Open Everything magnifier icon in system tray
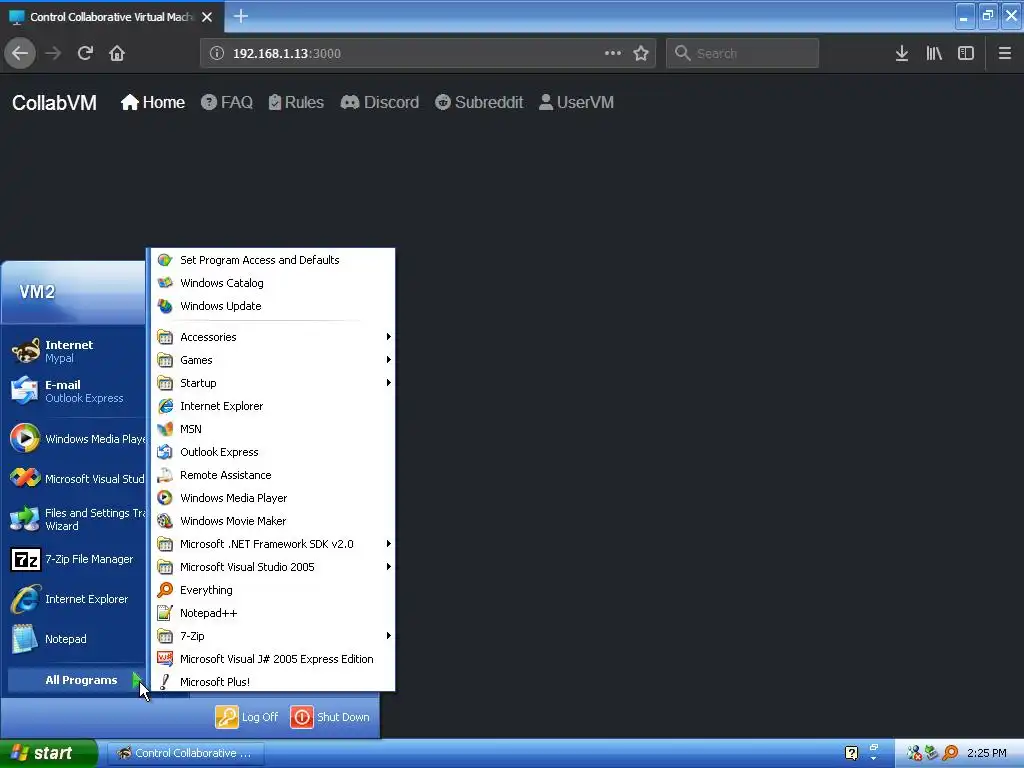Image resolution: width=1024 pixels, height=768 pixels. [x=950, y=753]
